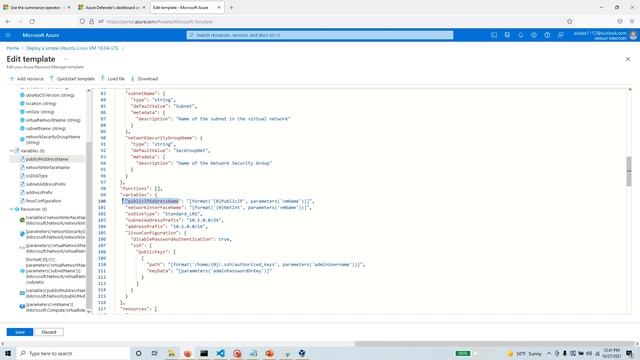Close the Edit template blade
Image resolution: width=640 pixels, height=360 pixels.
(628, 59)
